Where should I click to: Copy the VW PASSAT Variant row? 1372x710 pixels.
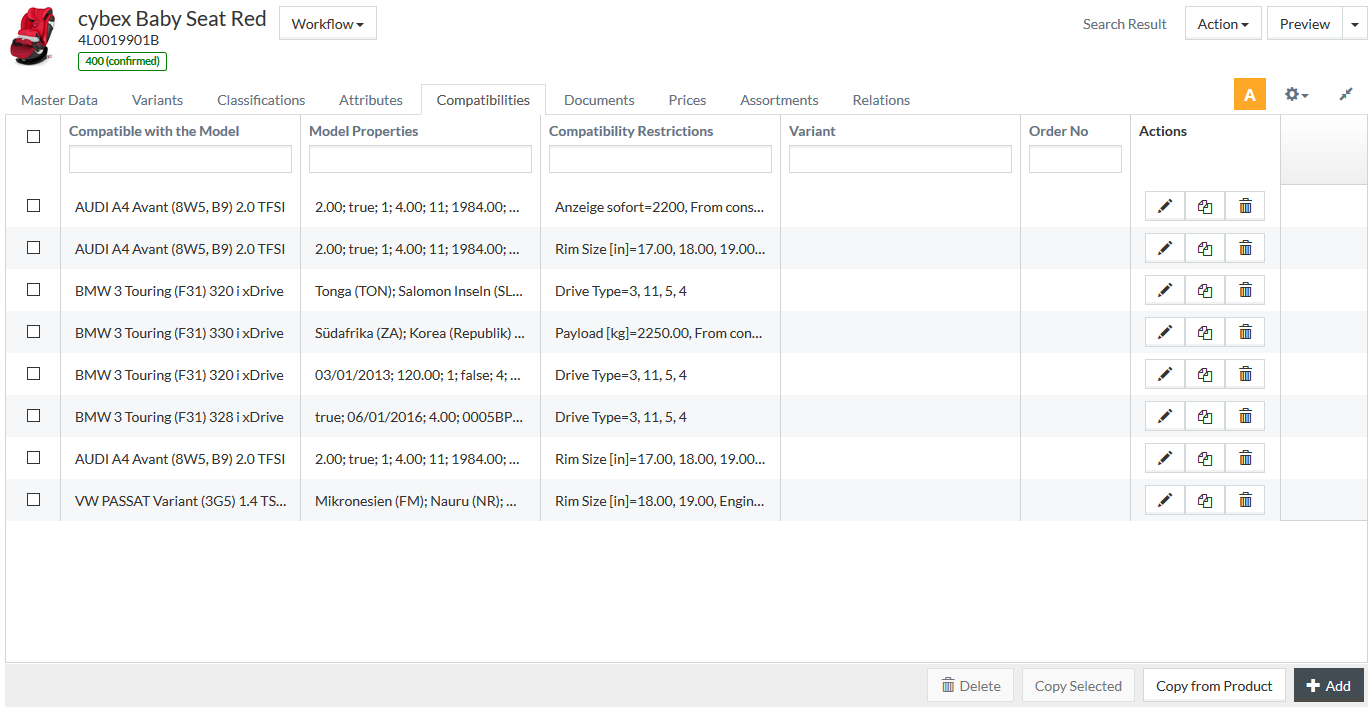pyautogui.click(x=1205, y=500)
